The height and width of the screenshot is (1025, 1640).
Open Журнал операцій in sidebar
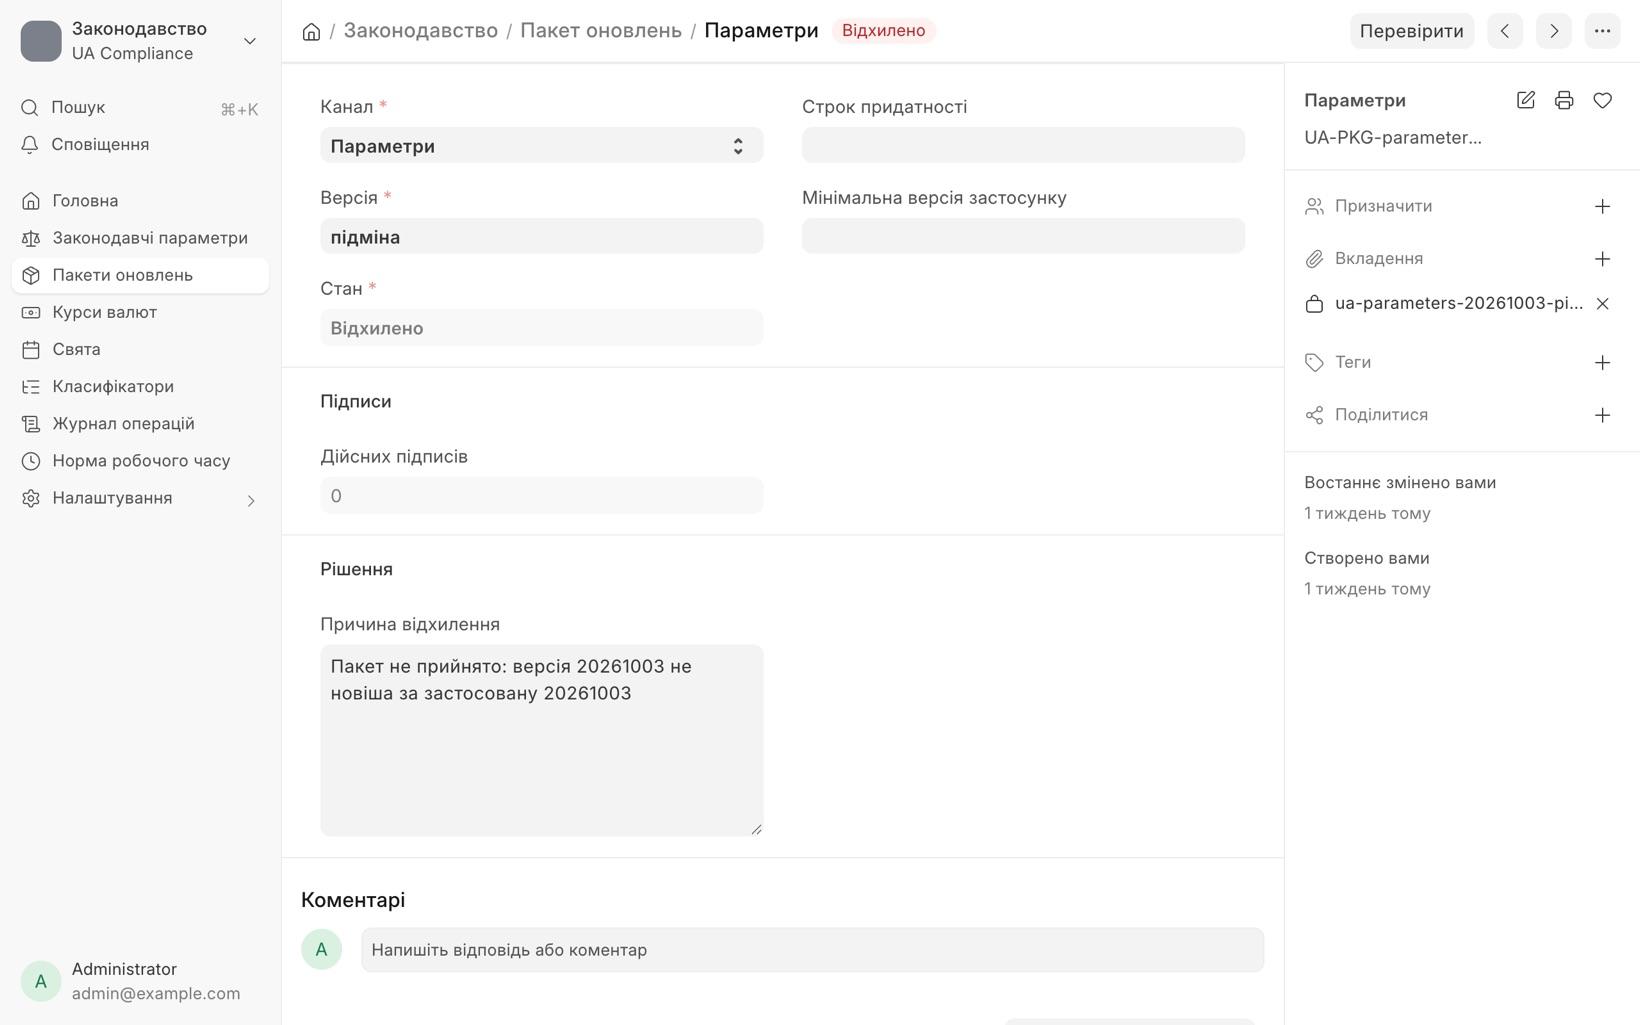point(140,424)
